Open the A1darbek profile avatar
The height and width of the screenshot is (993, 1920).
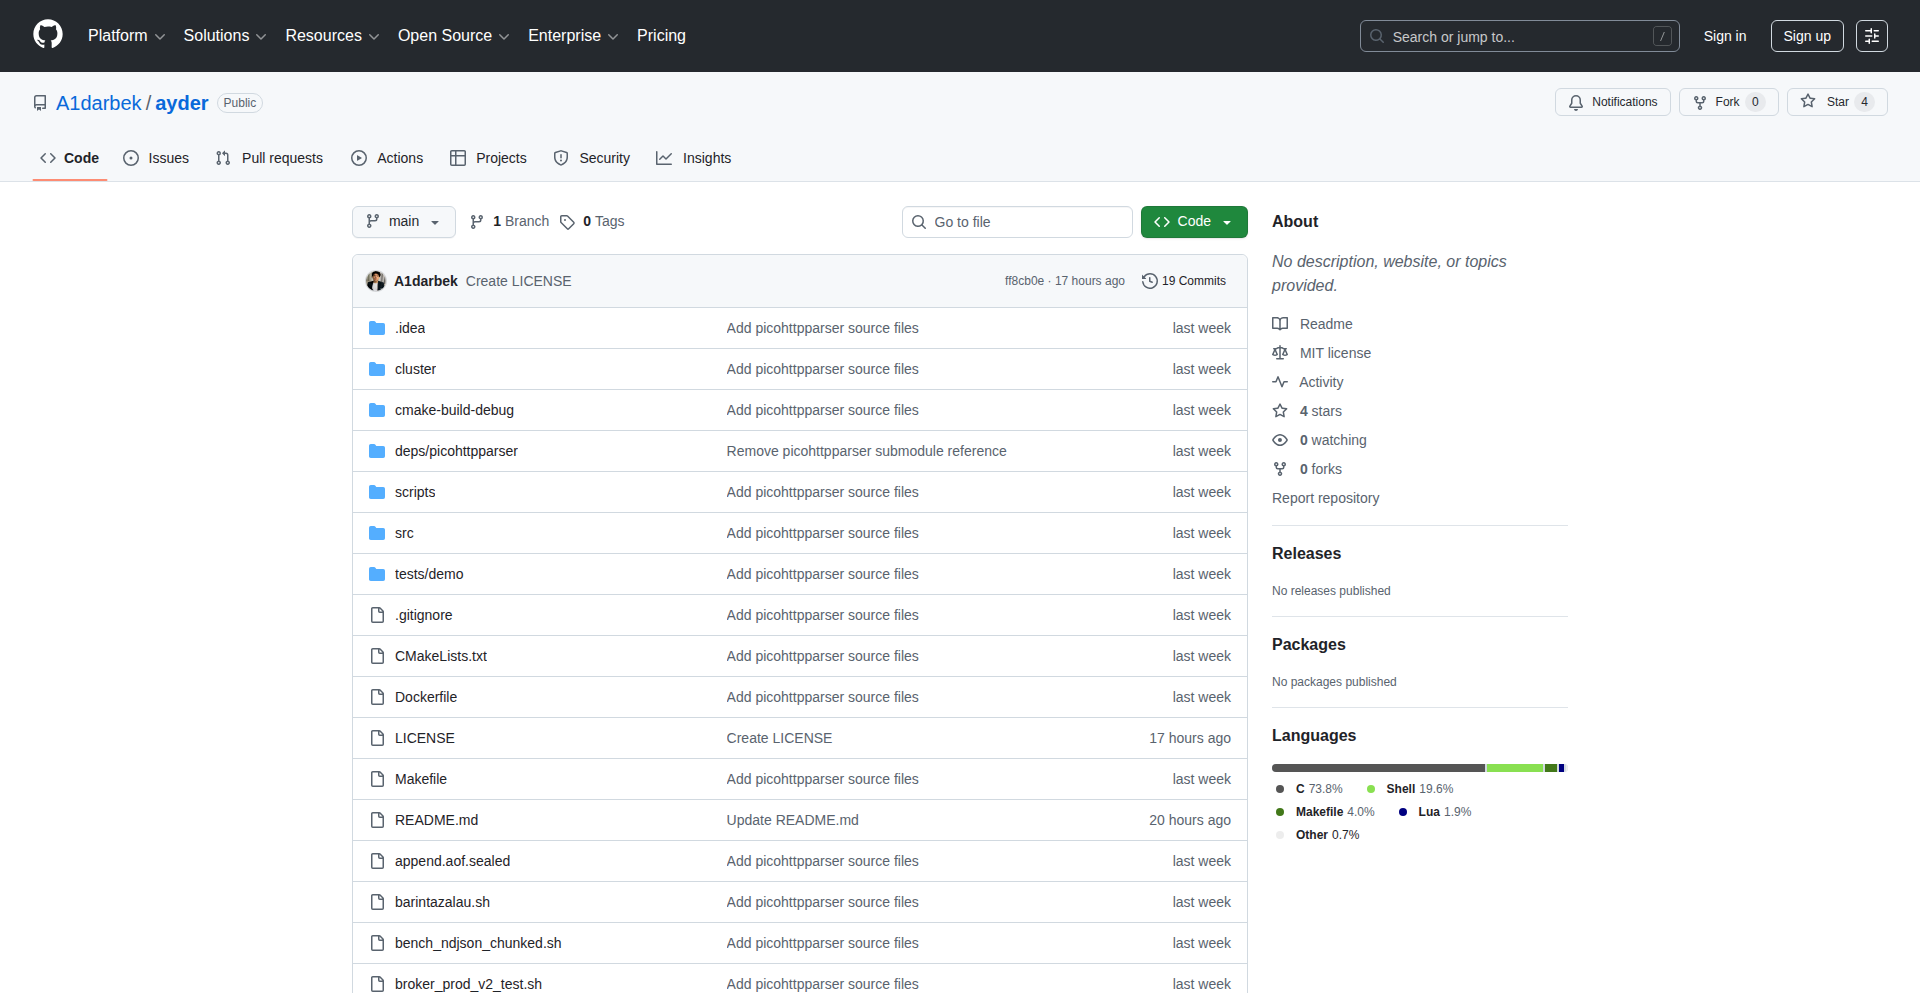tap(376, 281)
